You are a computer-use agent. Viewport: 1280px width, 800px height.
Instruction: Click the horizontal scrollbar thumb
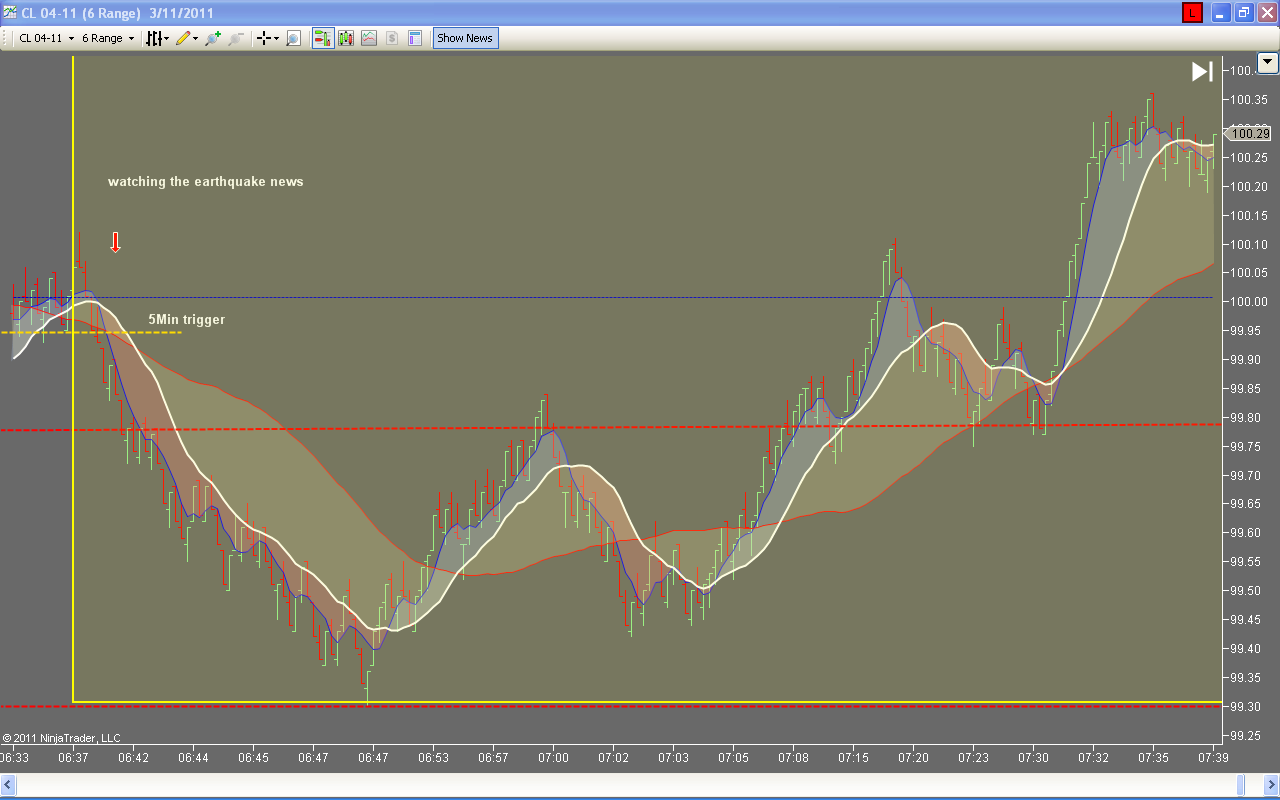[1241, 785]
